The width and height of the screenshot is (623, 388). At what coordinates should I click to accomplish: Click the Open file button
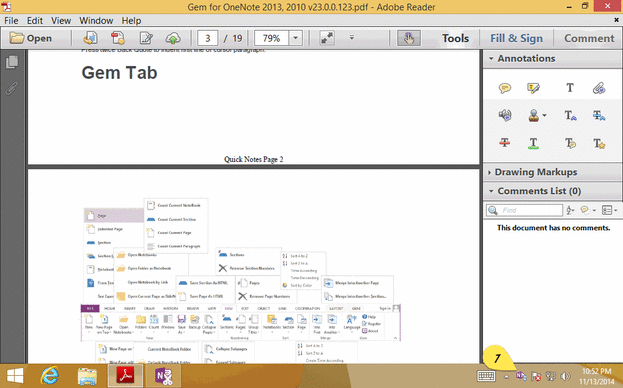point(31,38)
